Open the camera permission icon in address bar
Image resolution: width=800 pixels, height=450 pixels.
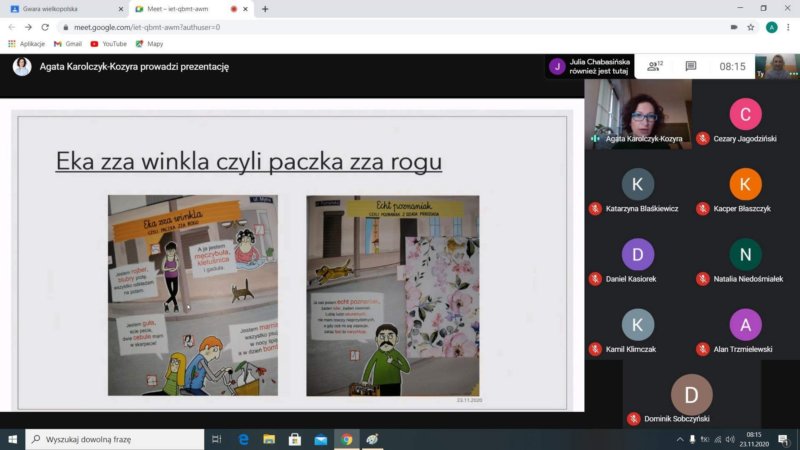pyautogui.click(x=734, y=28)
